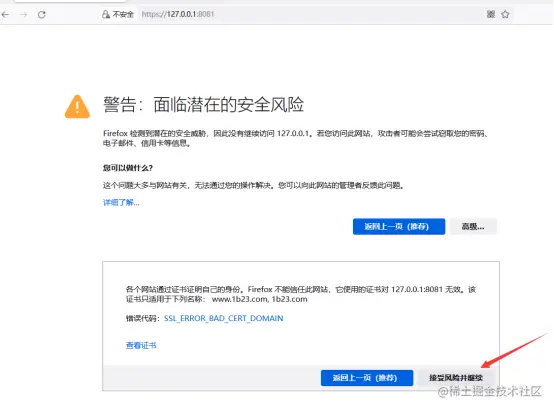Click the browser back arrow
This screenshot has width=554, height=410.
(x=5, y=14)
